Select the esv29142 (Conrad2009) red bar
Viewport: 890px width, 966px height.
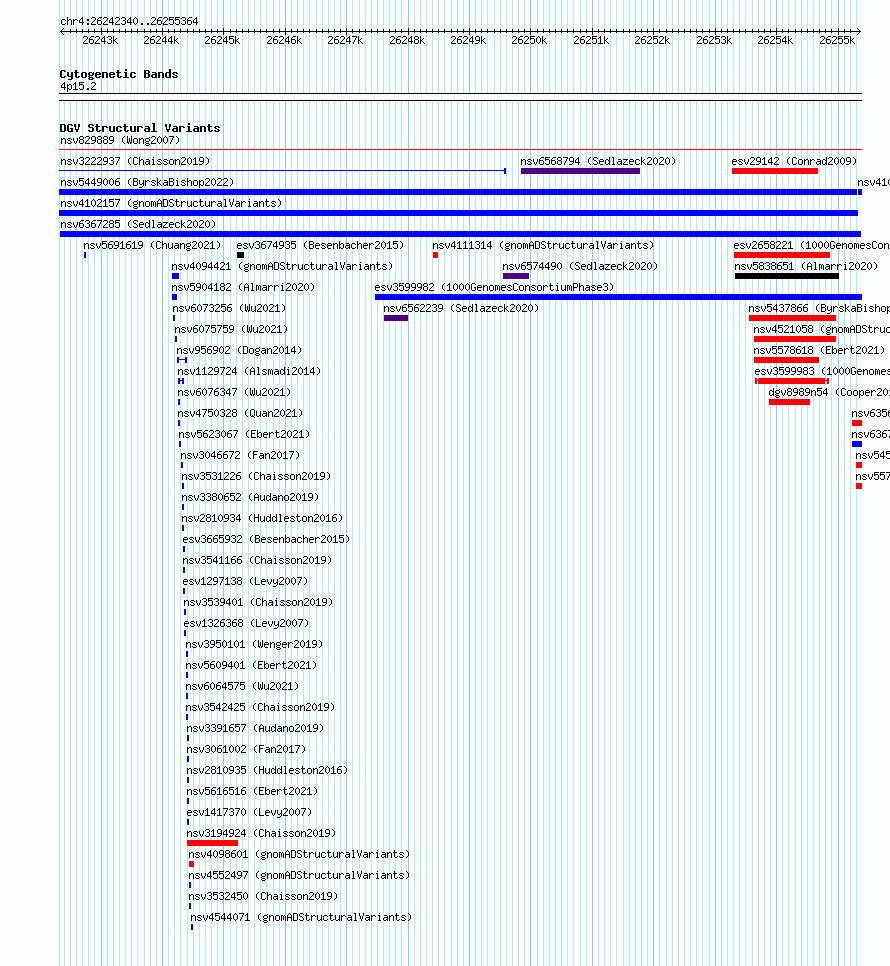pyautogui.click(x=775, y=171)
